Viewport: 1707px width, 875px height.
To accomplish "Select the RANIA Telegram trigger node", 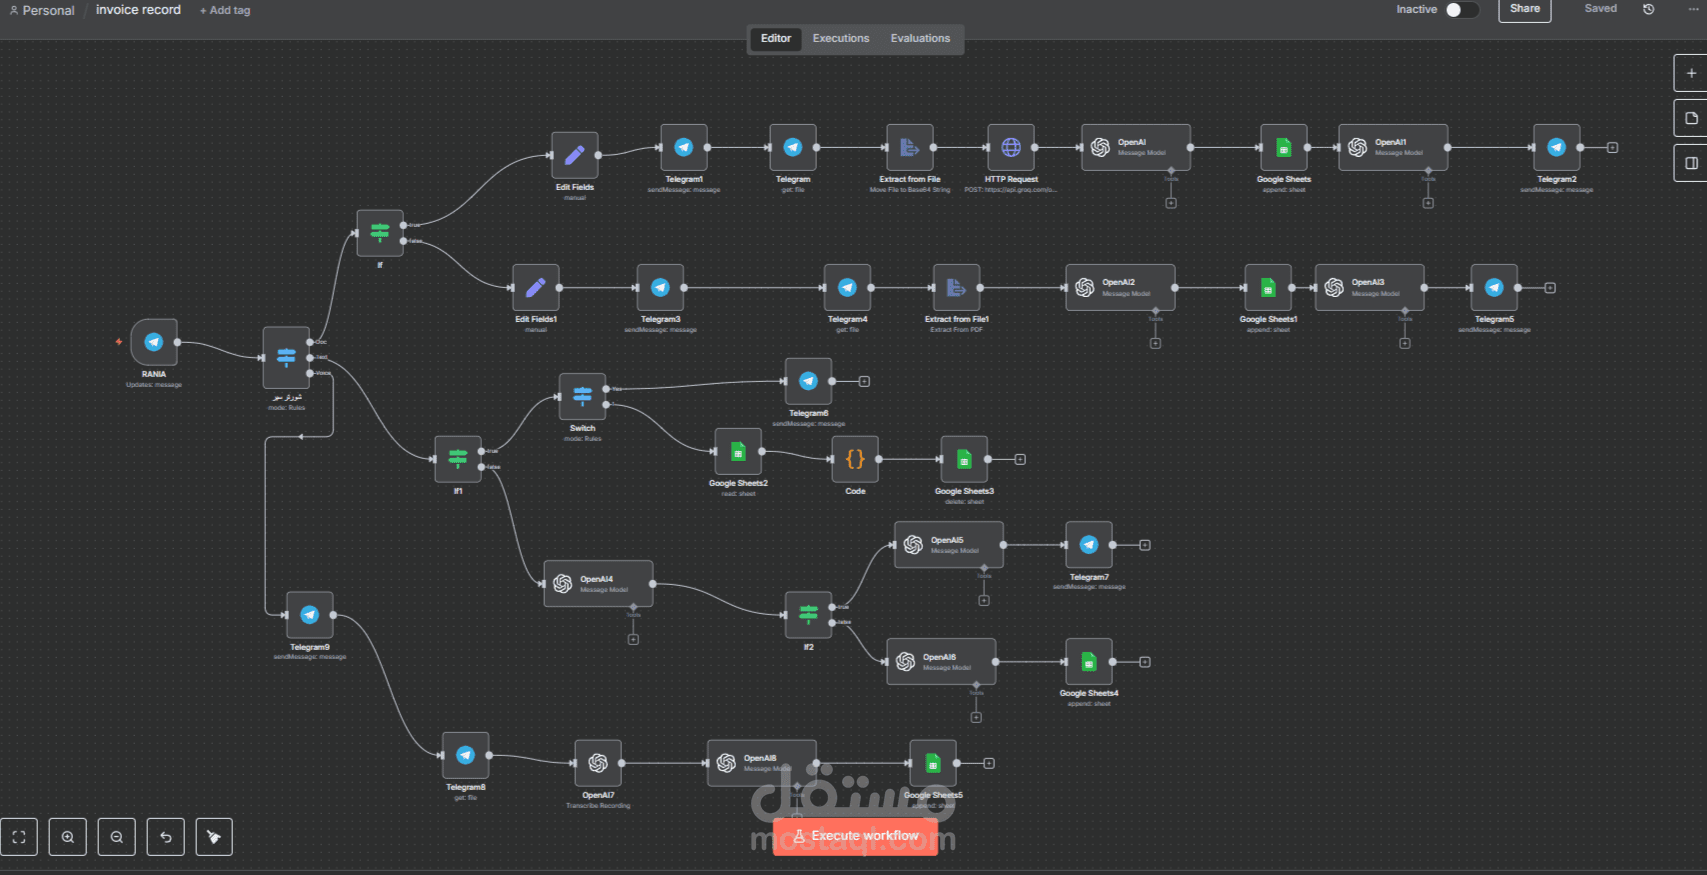I will tap(154, 342).
